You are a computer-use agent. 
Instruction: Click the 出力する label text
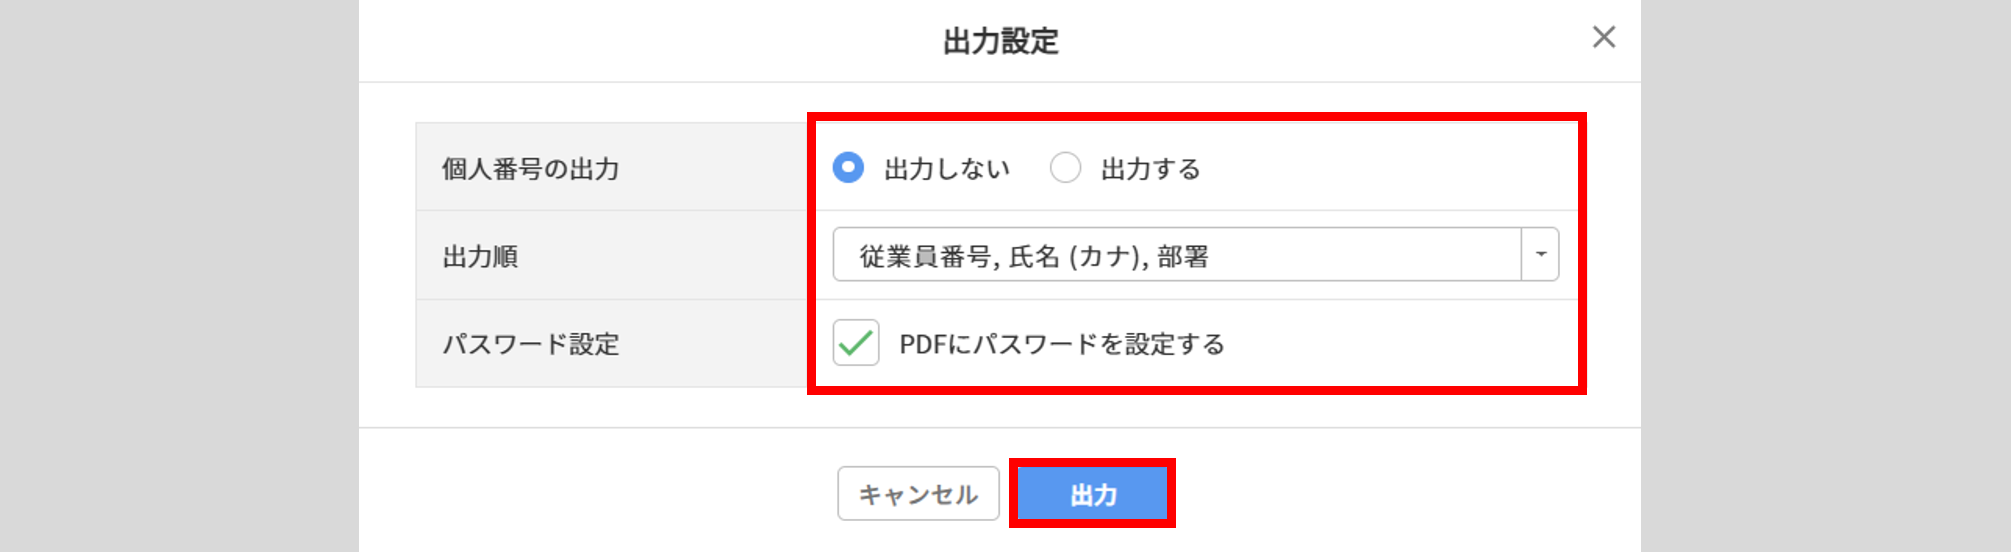(x=1150, y=169)
